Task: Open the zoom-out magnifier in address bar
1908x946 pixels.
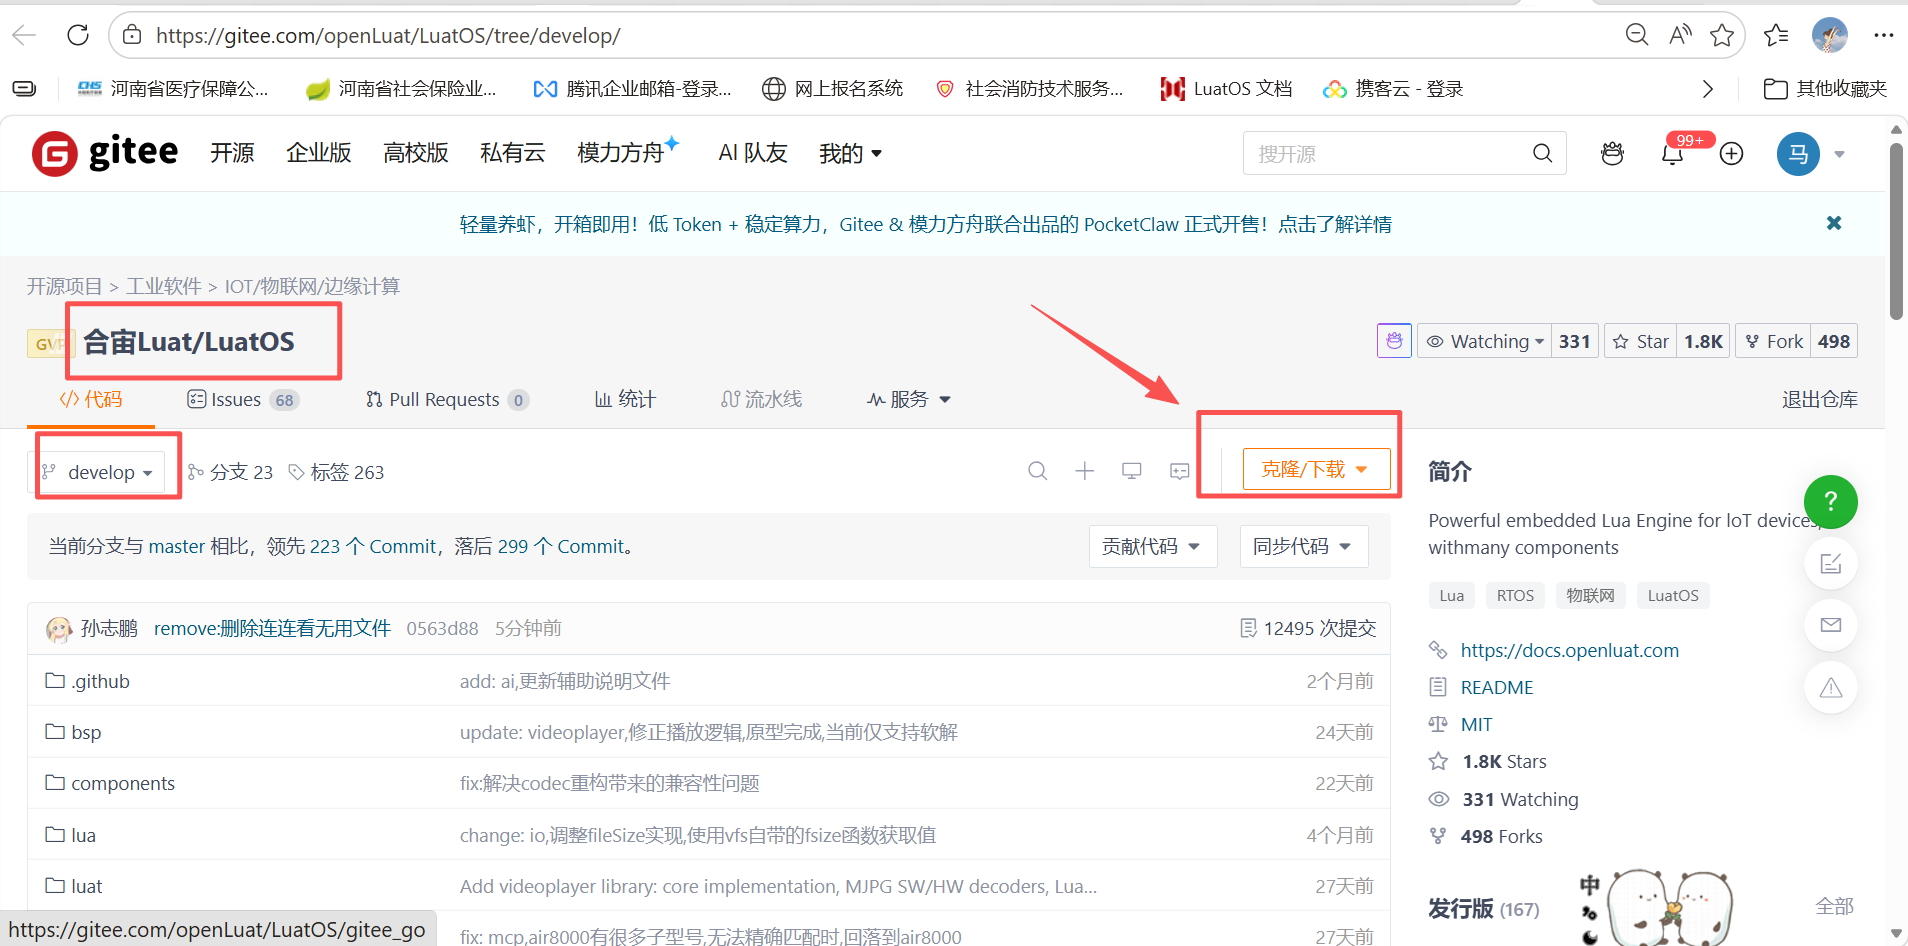Action: [x=1637, y=35]
